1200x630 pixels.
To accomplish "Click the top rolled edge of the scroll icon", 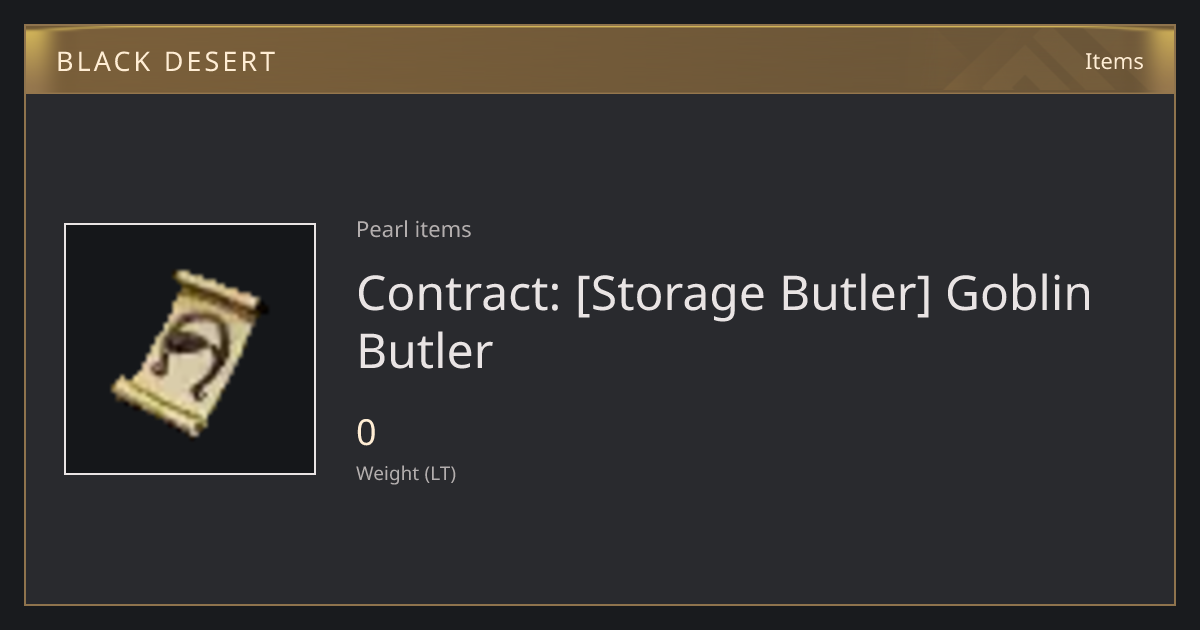I will [220, 290].
